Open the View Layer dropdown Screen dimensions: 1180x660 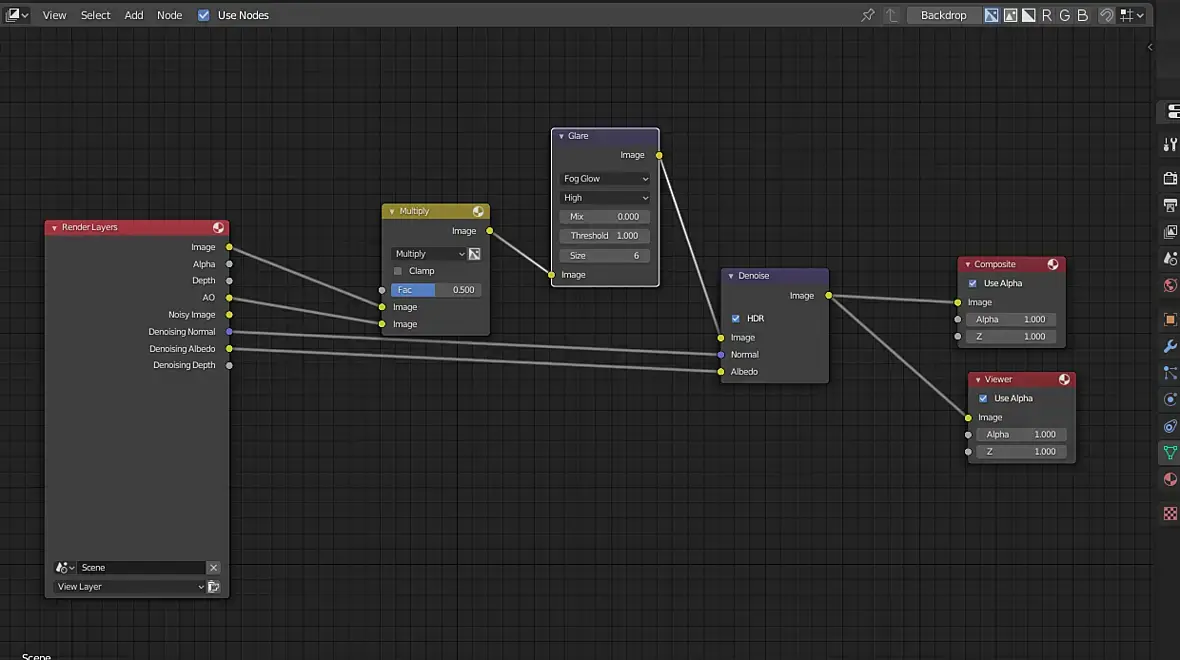coord(129,587)
